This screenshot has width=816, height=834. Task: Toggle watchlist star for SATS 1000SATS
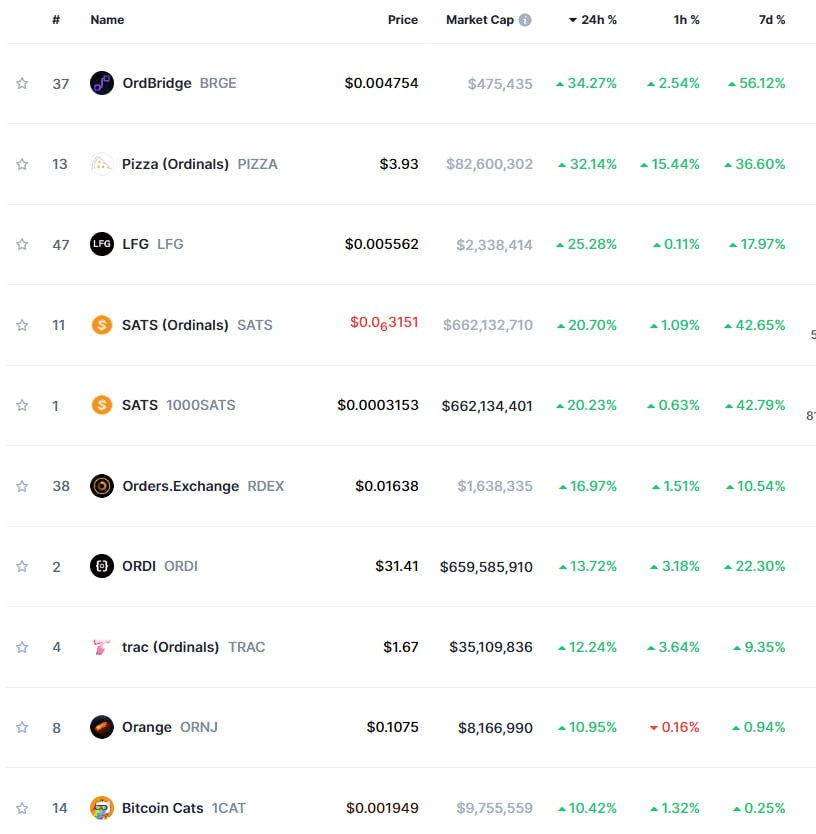[x=22, y=405]
